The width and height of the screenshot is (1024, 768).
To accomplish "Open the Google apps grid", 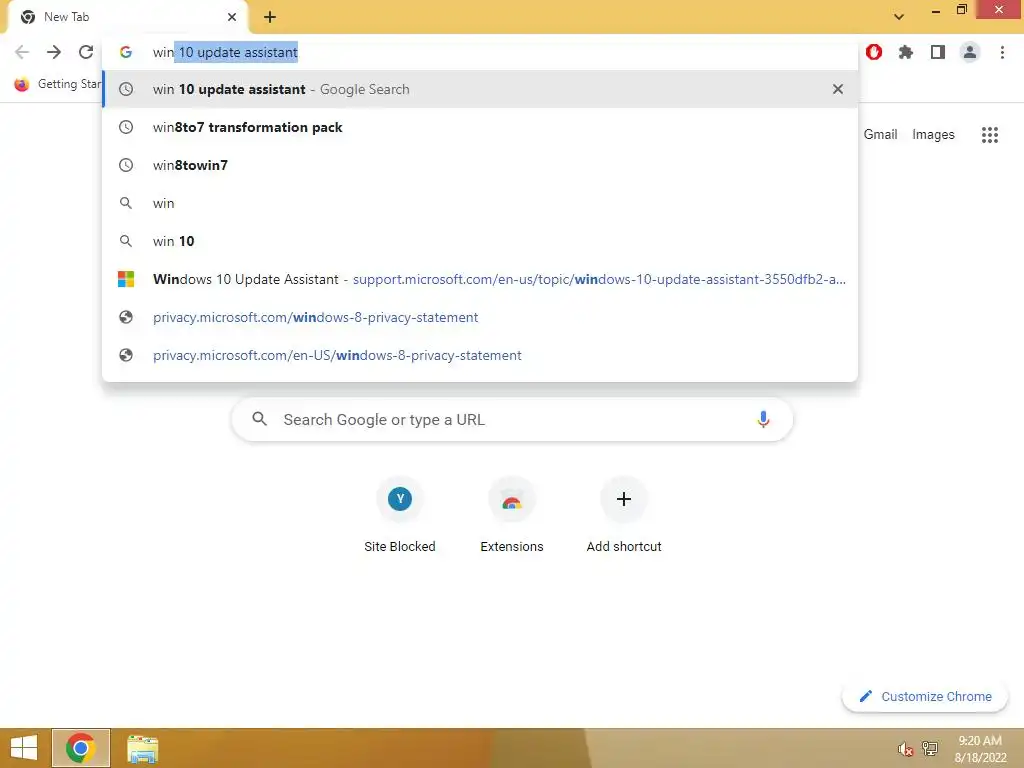I will pos(989,135).
